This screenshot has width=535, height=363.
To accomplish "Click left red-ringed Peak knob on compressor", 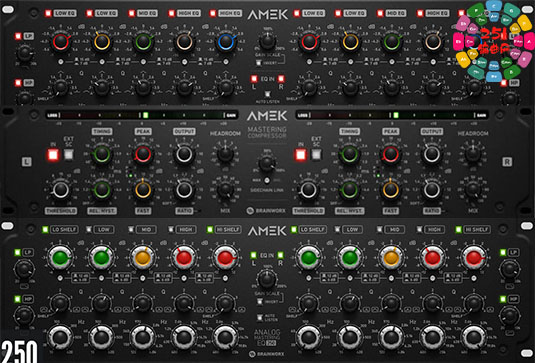I will (143, 155).
